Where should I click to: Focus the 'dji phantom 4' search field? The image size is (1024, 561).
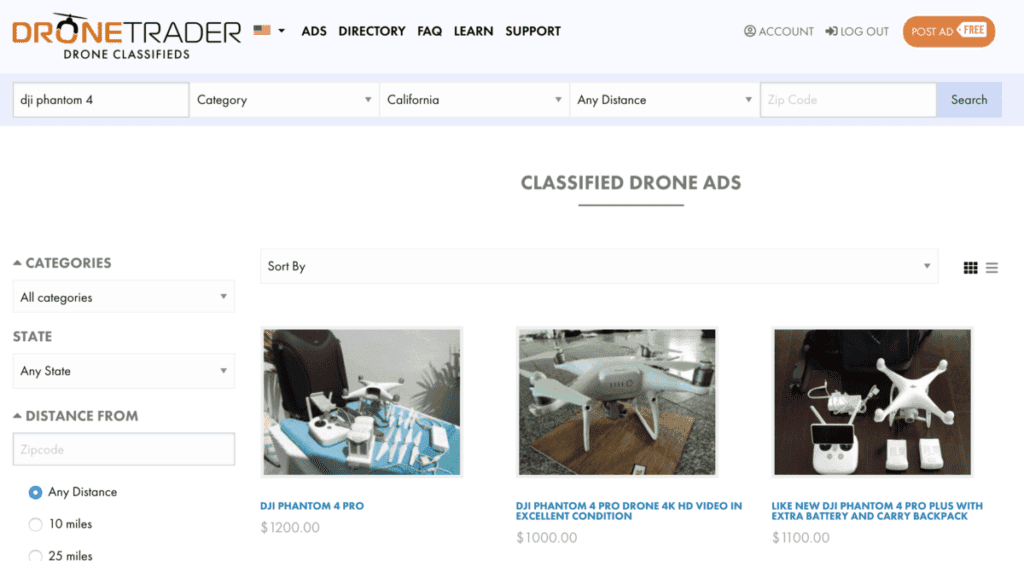tap(101, 100)
